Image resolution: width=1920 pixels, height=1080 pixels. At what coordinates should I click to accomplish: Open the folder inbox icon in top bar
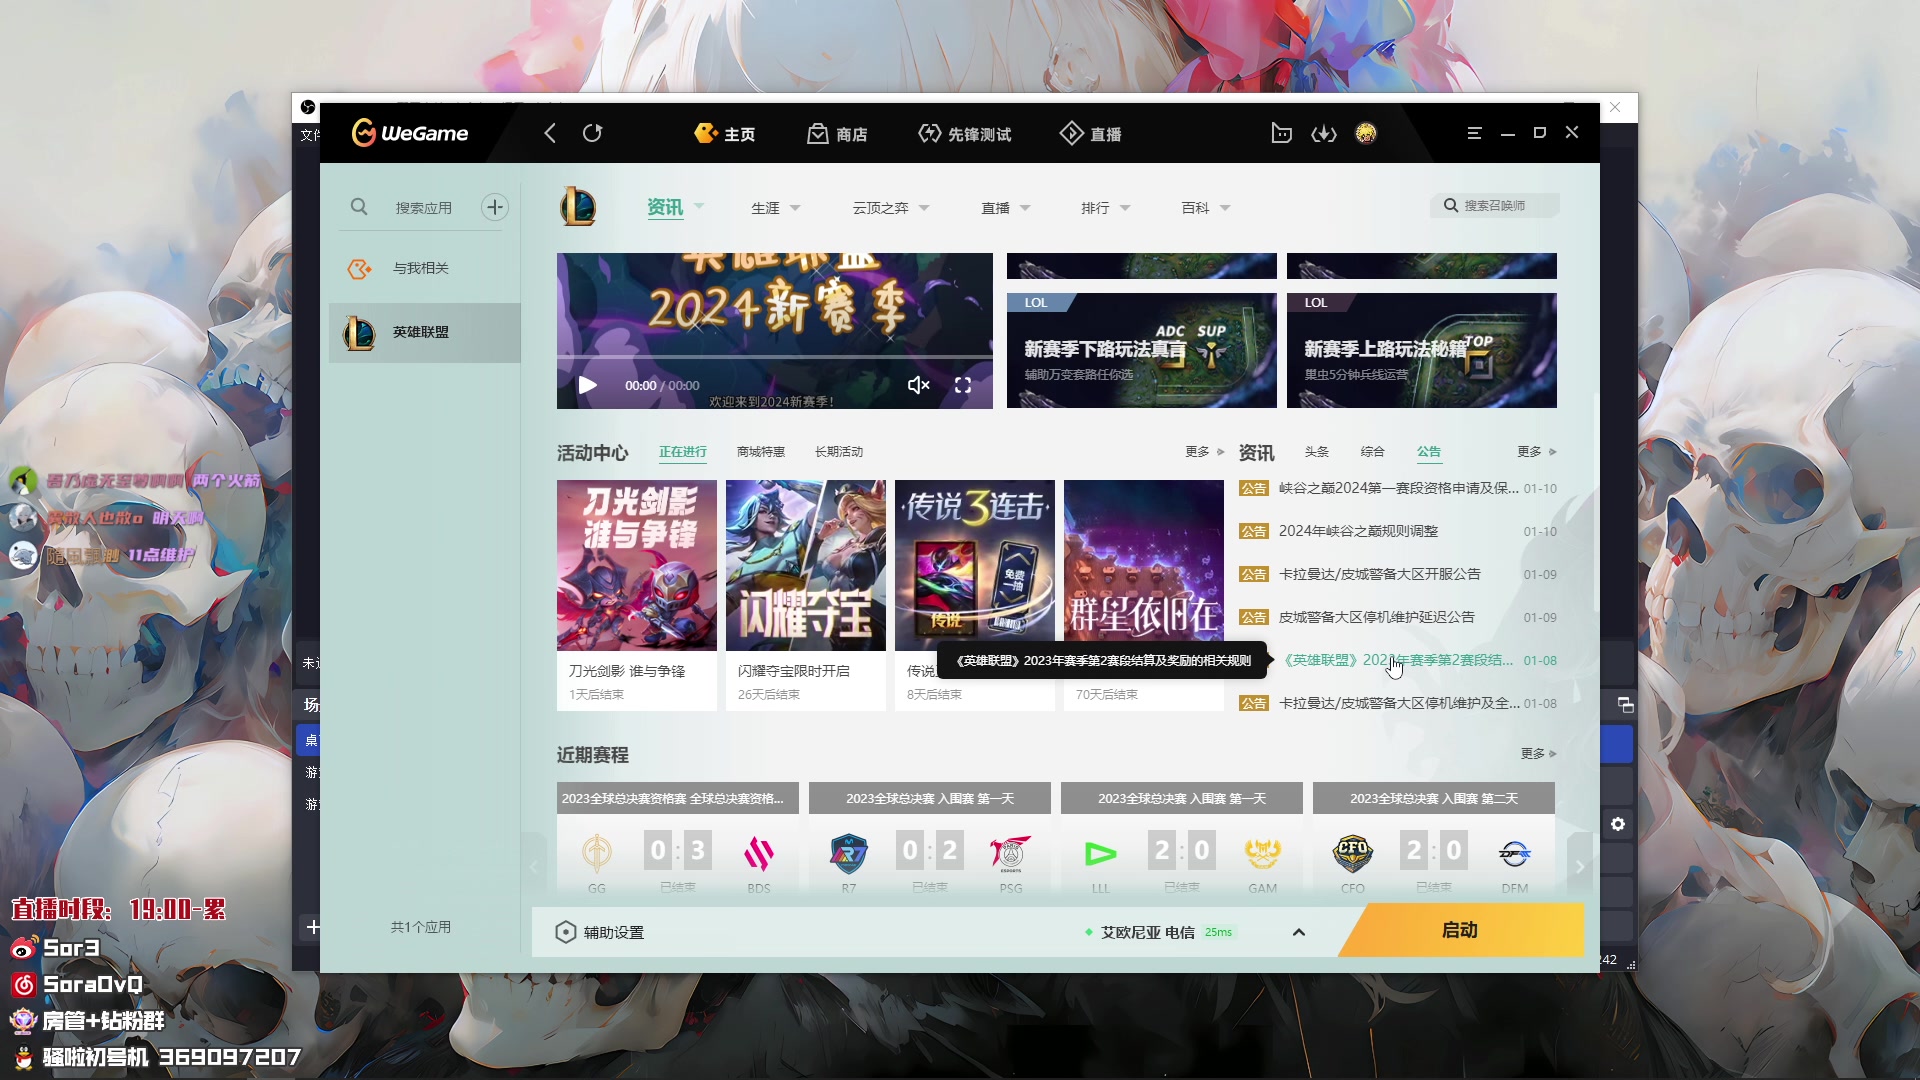(1281, 133)
